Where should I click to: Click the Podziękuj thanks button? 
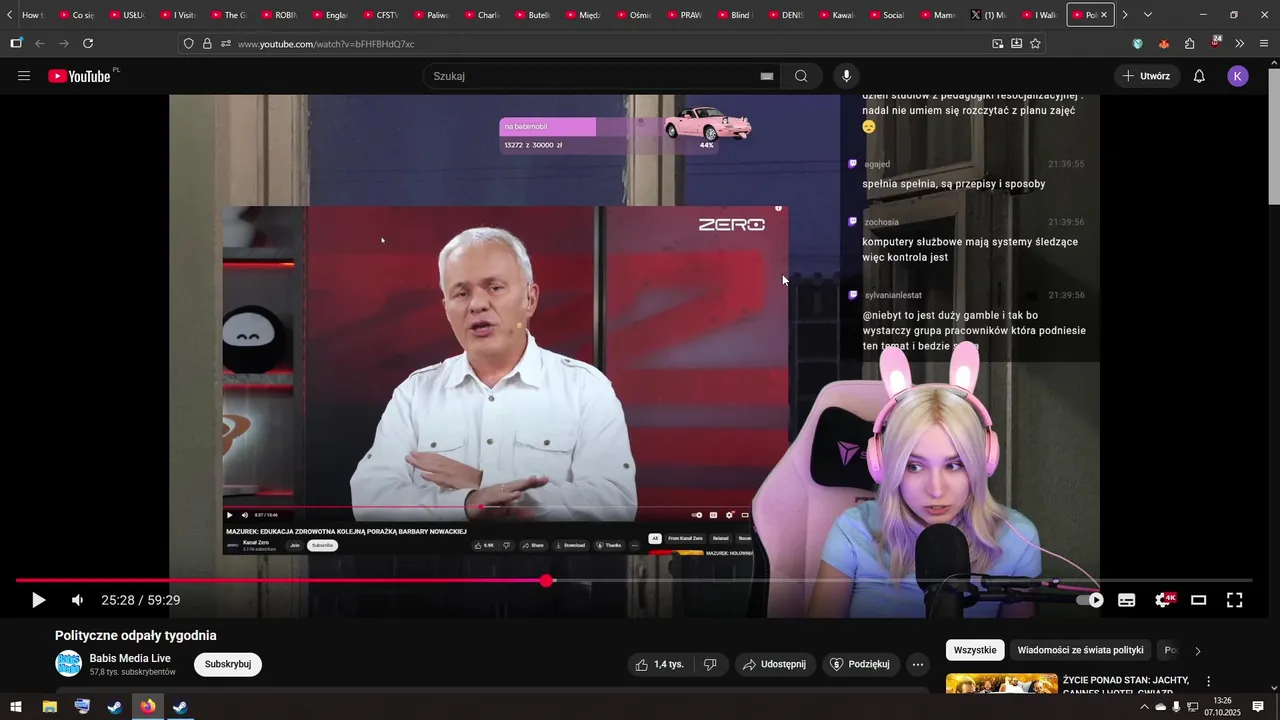tap(861, 664)
